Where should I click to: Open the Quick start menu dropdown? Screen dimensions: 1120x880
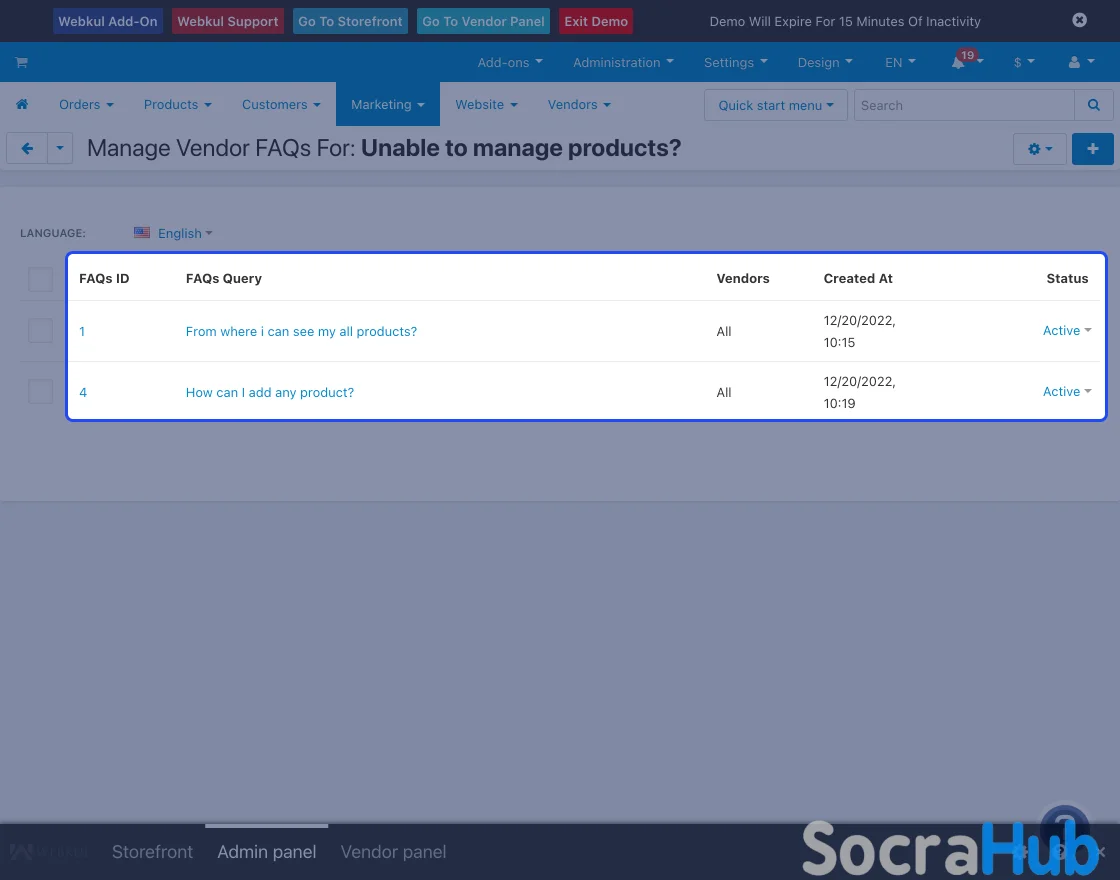point(775,105)
